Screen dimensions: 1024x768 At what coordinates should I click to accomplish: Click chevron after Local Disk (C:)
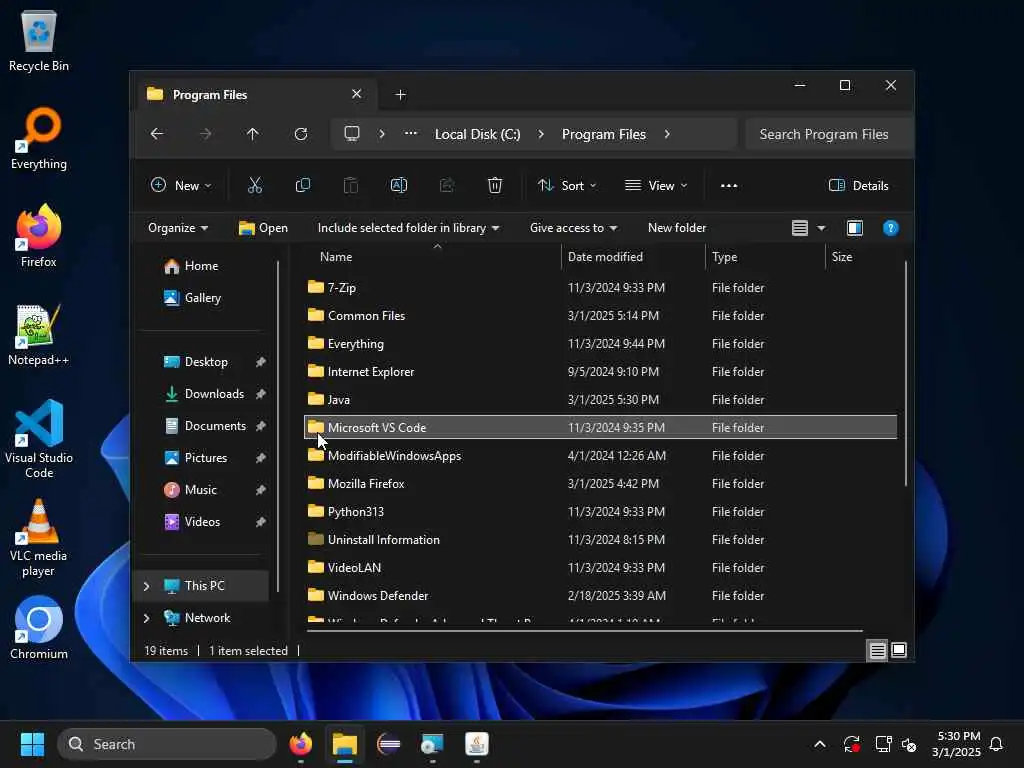[541, 134]
